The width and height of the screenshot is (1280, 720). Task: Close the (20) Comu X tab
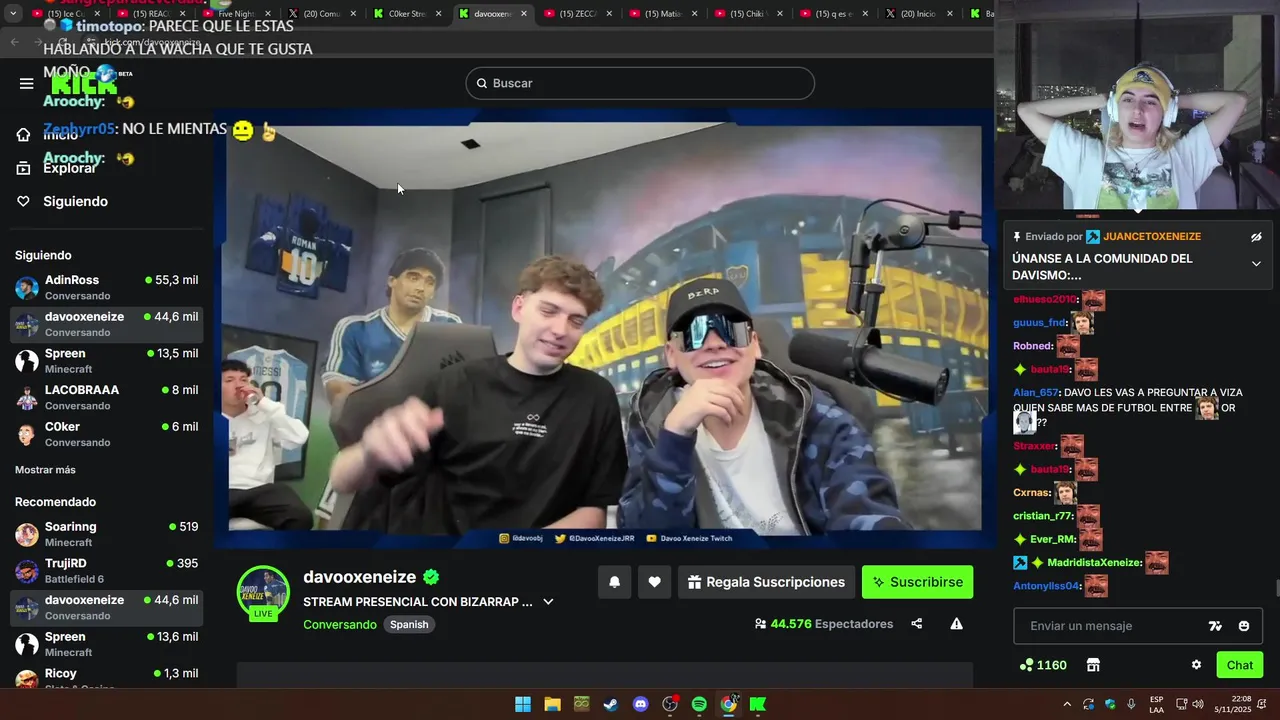[353, 14]
